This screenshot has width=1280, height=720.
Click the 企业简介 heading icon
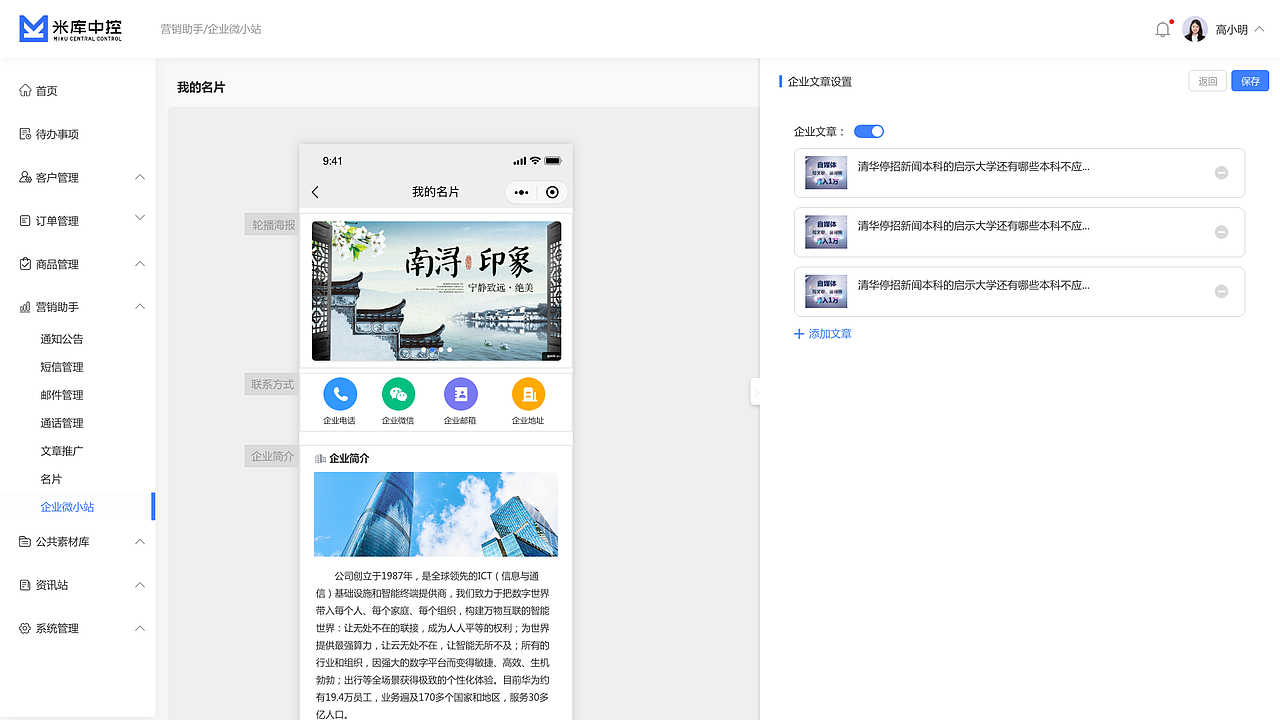coord(320,458)
